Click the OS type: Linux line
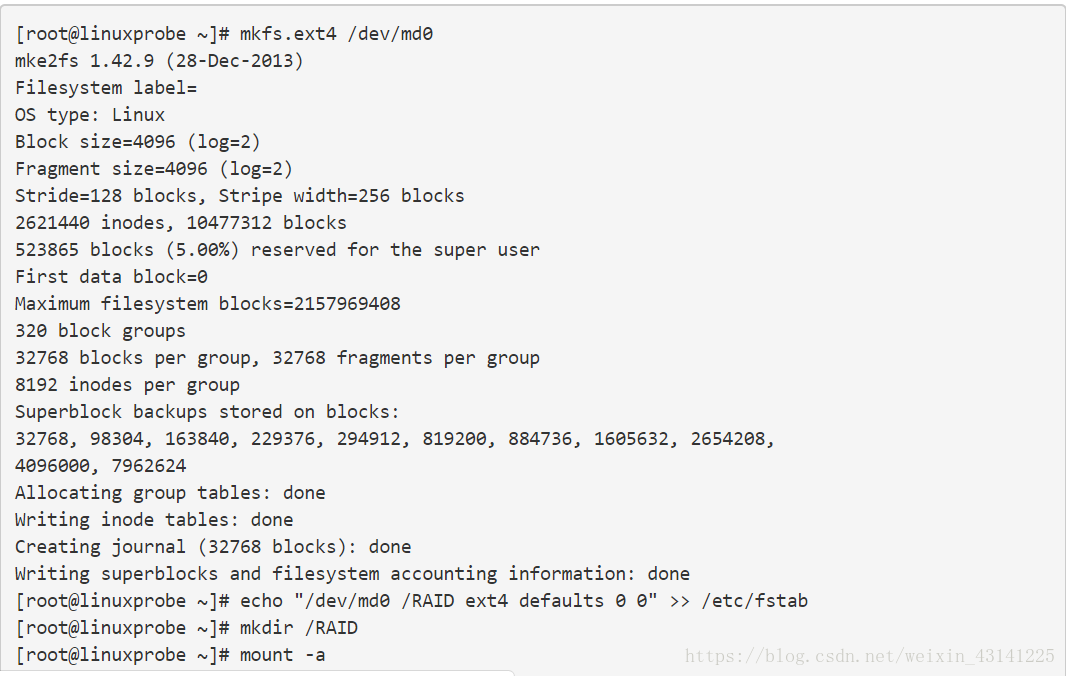This screenshot has height=676, width=1066. (x=90, y=115)
